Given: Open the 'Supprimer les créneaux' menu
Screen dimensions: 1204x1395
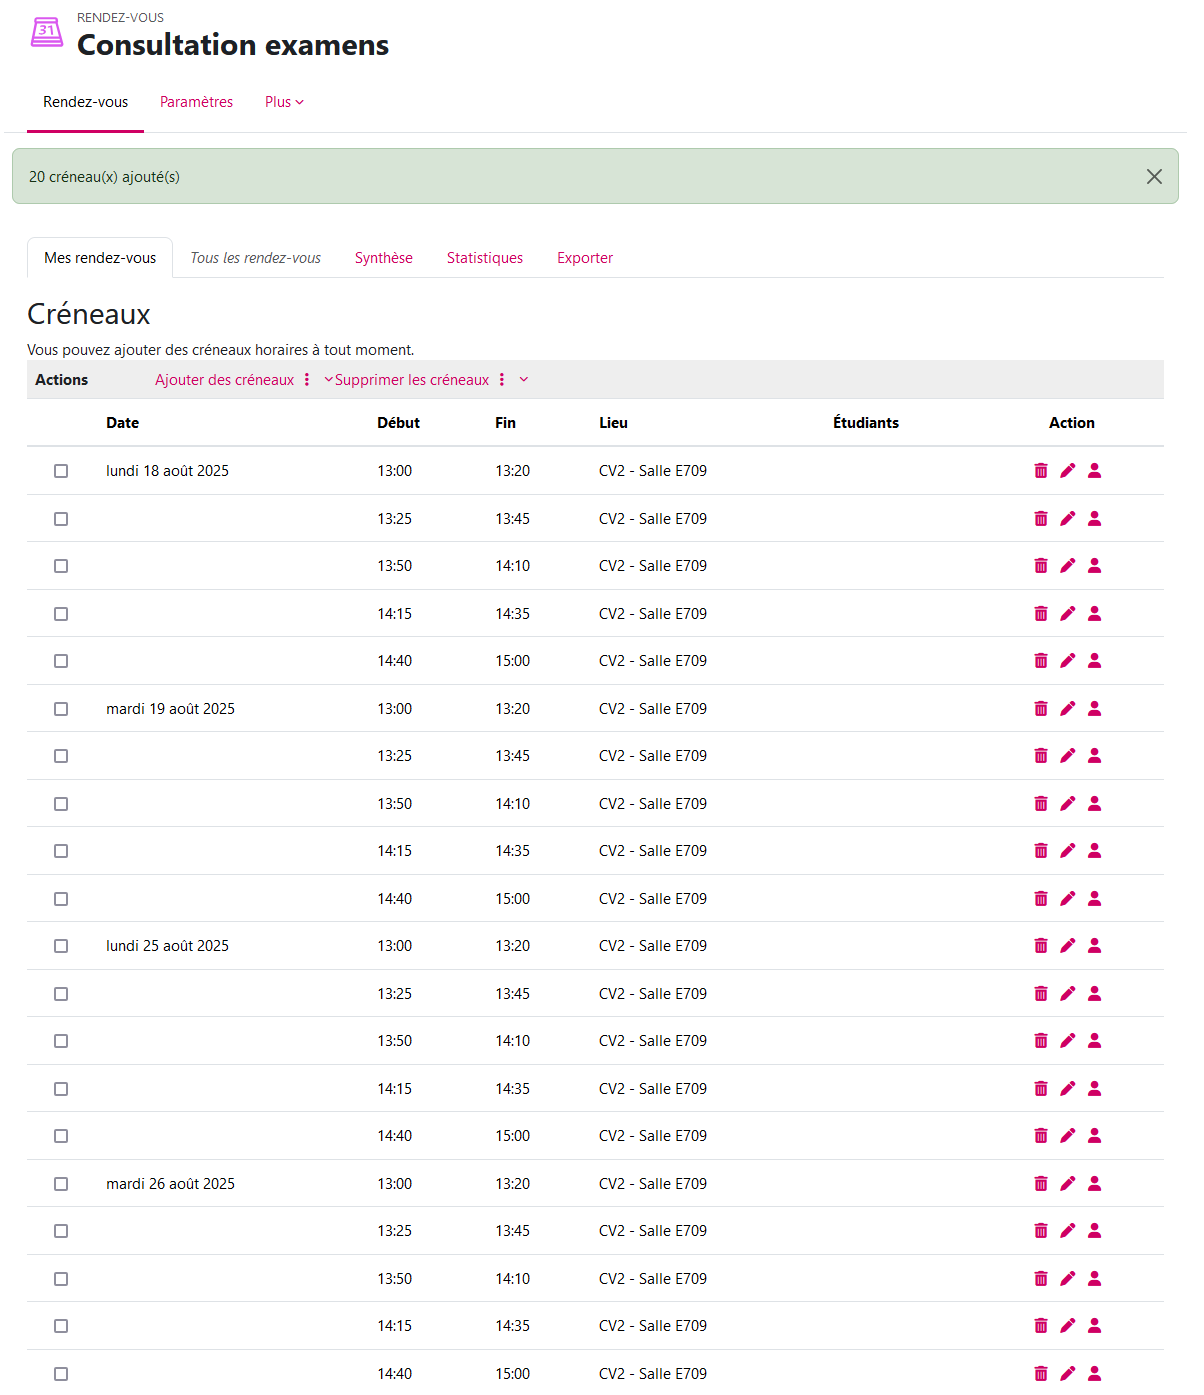Looking at the screenshot, I should tap(411, 380).
